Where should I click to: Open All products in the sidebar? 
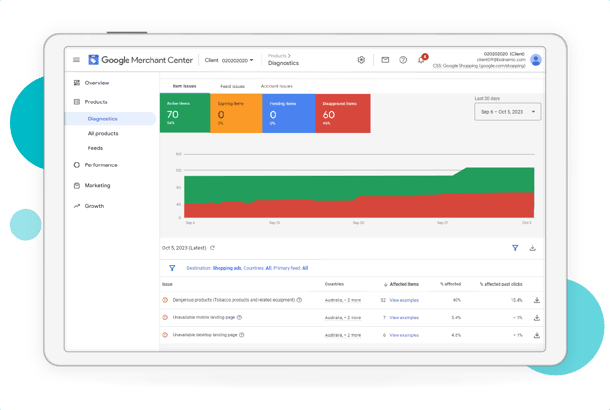(x=103, y=133)
